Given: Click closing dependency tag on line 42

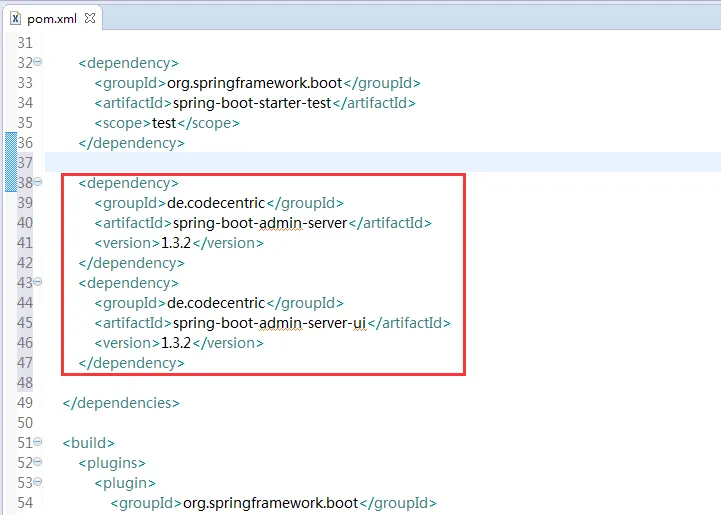Looking at the screenshot, I should (132, 263).
